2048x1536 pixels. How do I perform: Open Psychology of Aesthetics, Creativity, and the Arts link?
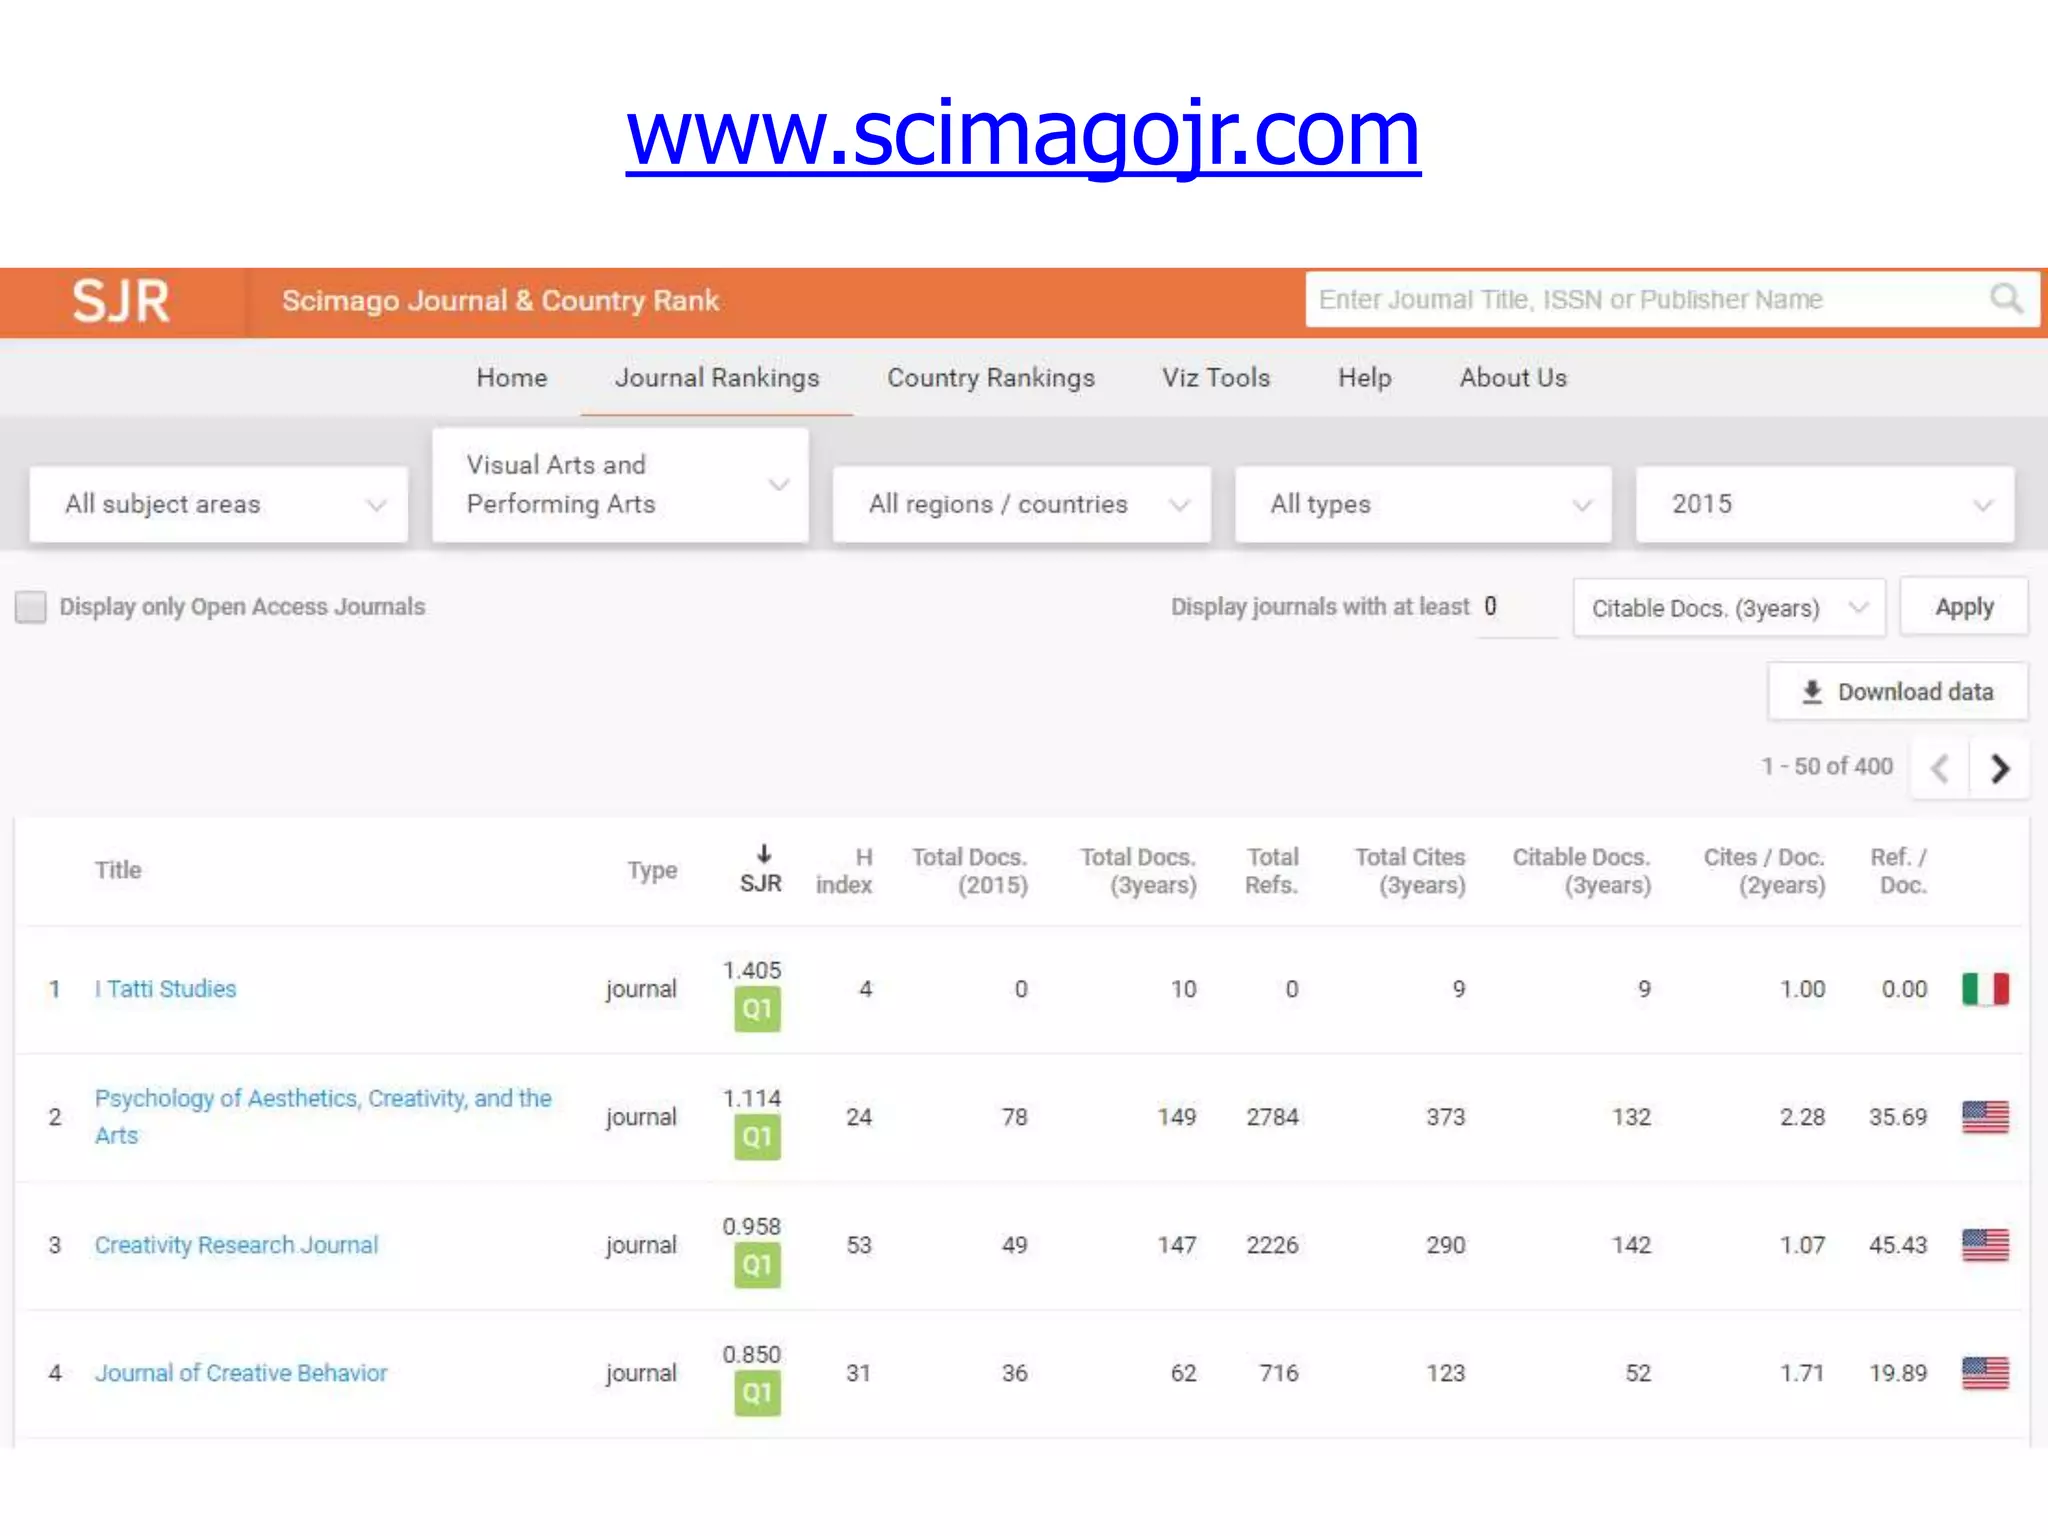click(x=323, y=1117)
